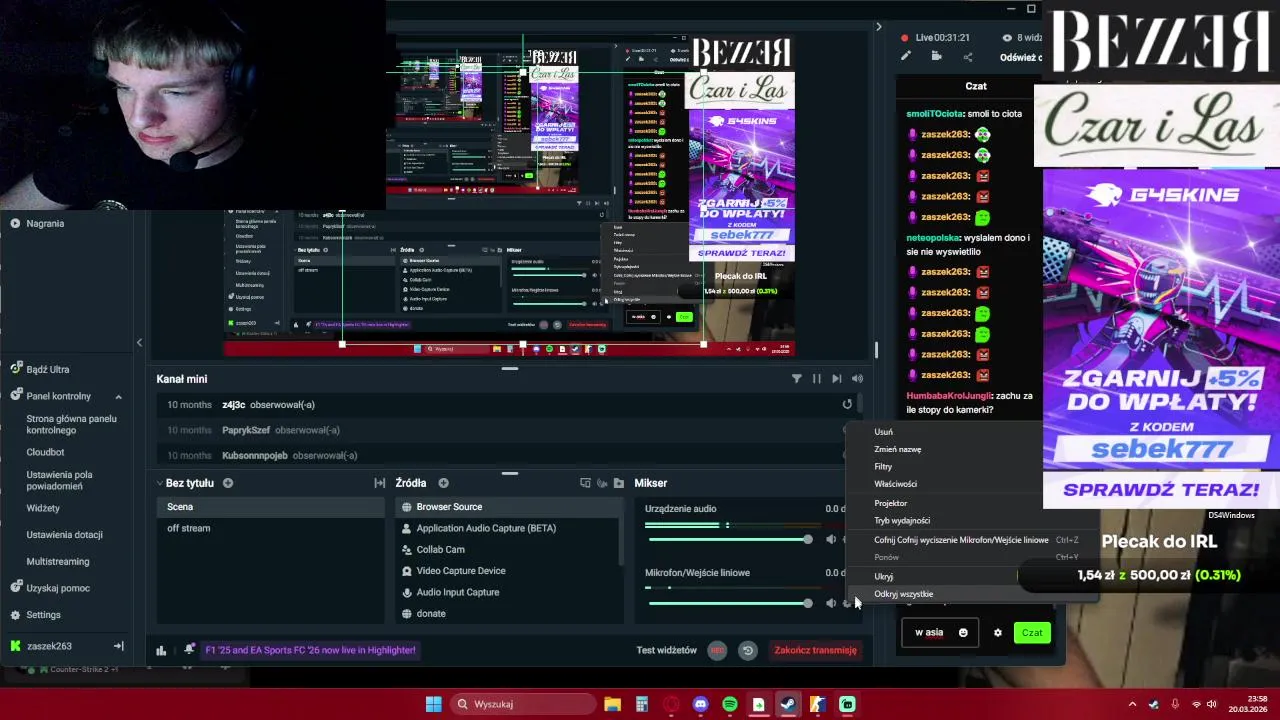The width and height of the screenshot is (1280, 720).
Task: Add a new source with plus icon
Action: coord(443,483)
